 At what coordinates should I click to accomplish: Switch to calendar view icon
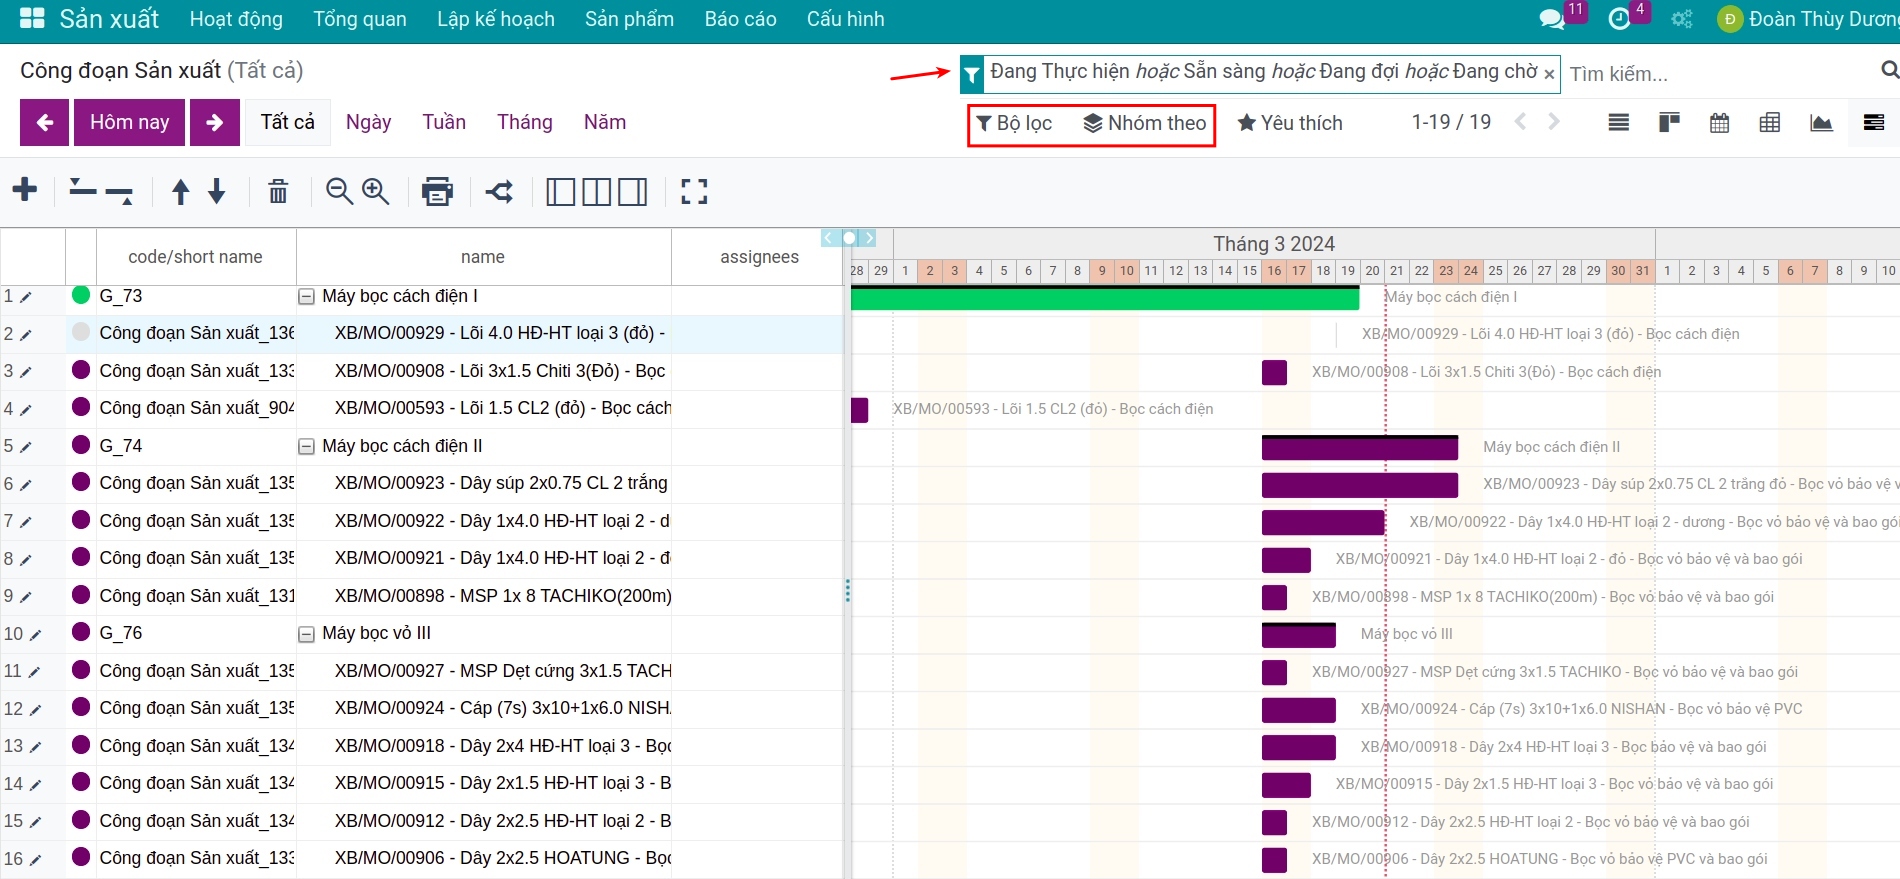click(x=1719, y=122)
